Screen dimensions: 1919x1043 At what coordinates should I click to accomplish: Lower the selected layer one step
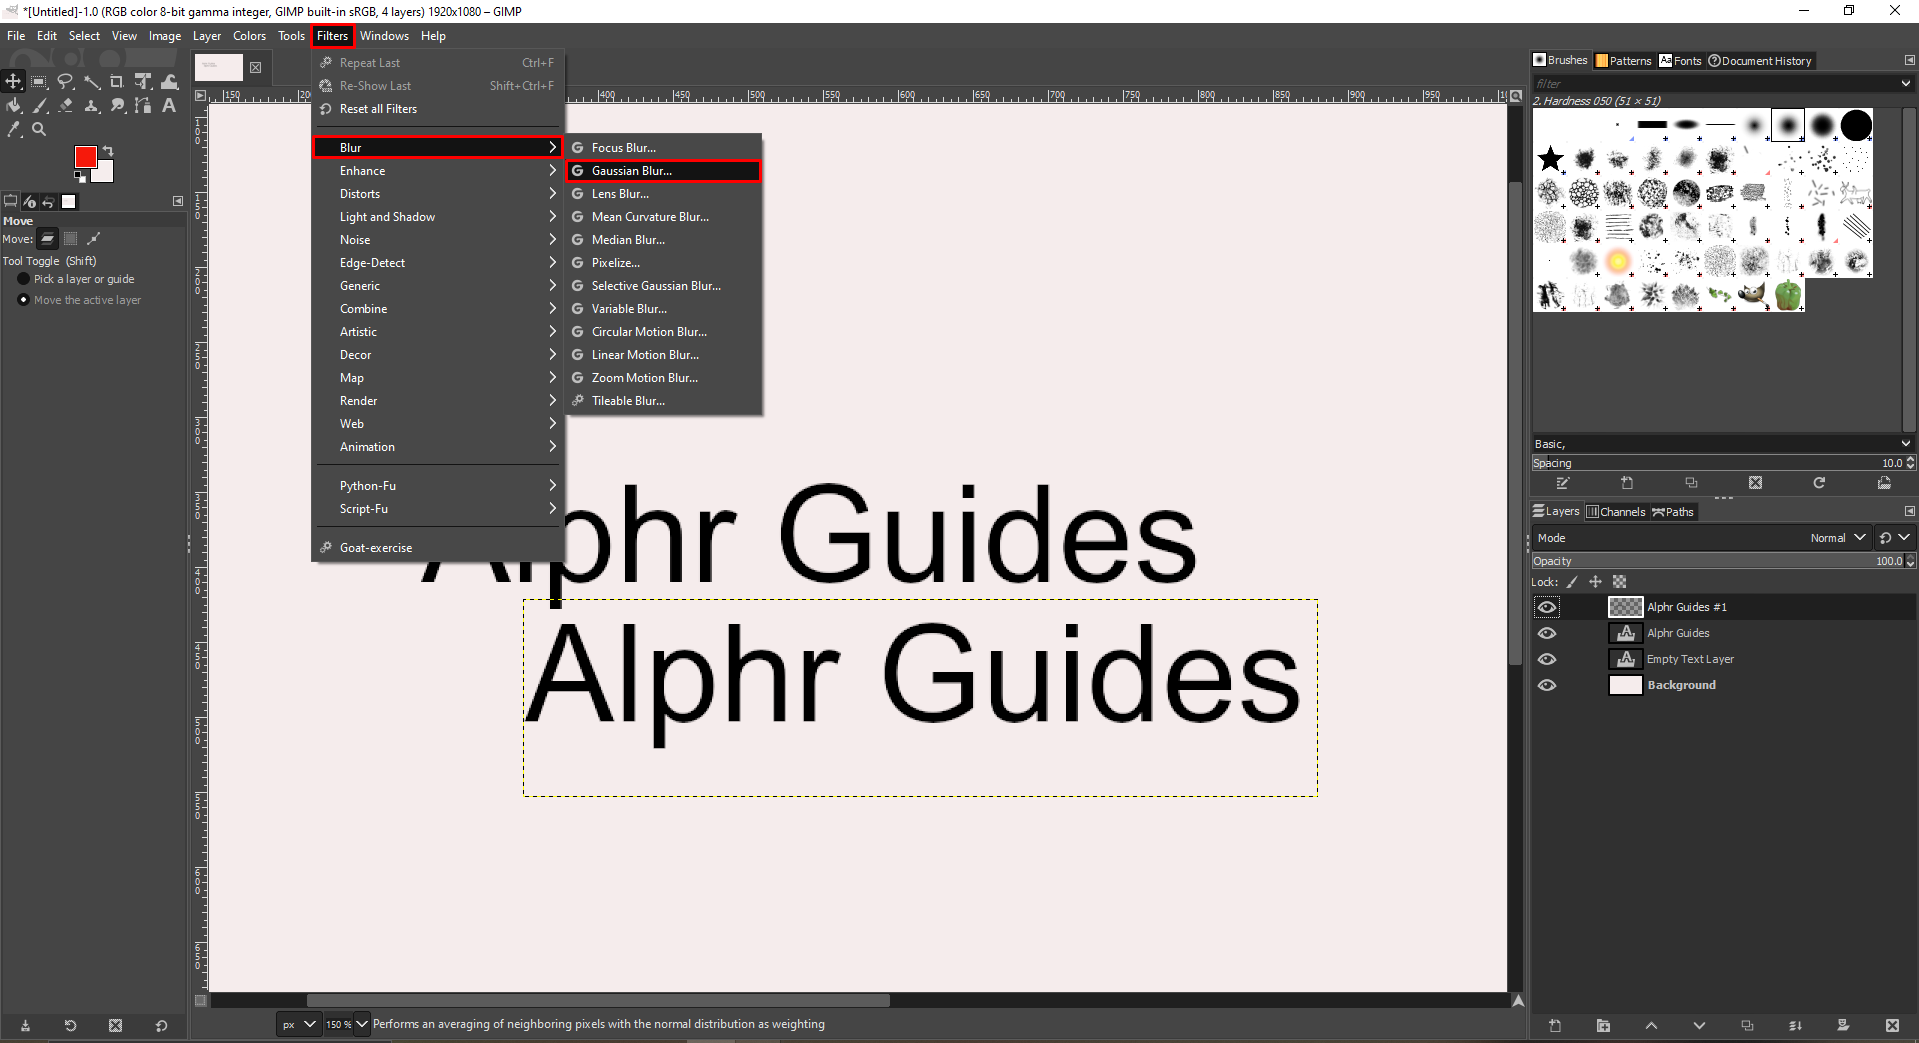[1699, 1026]
